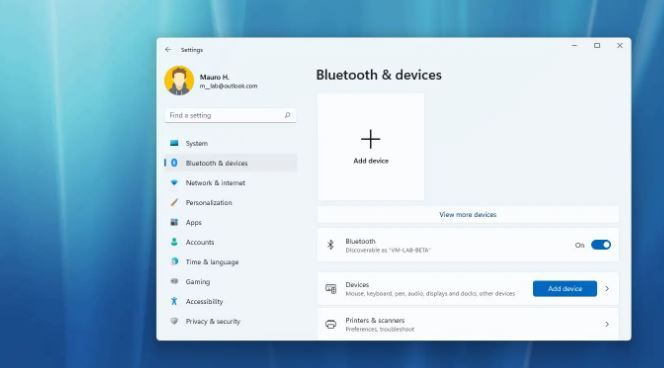Click the Bluetooth symbol in Bluetooth row
Screen dimensions: 664x368
[x=331, y=245]
